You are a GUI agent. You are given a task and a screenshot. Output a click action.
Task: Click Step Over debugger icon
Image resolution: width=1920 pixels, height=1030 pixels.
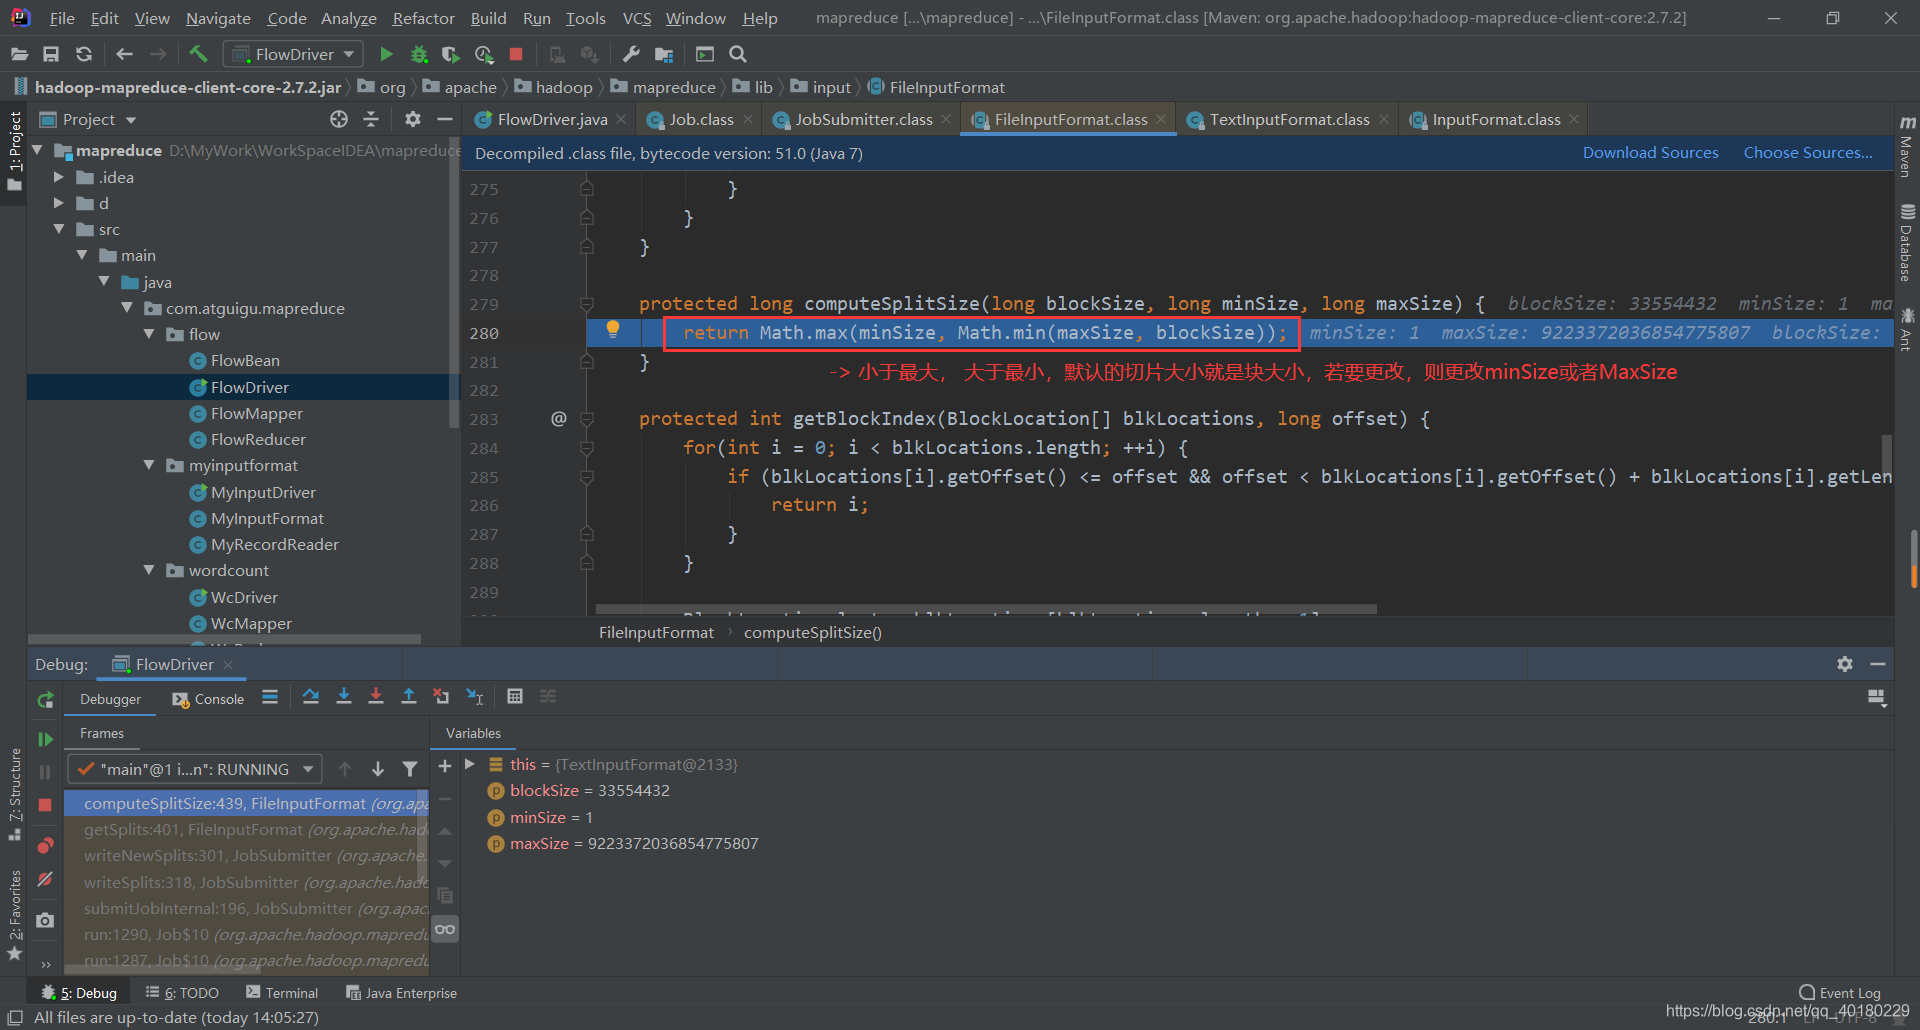tap(311, 697)
